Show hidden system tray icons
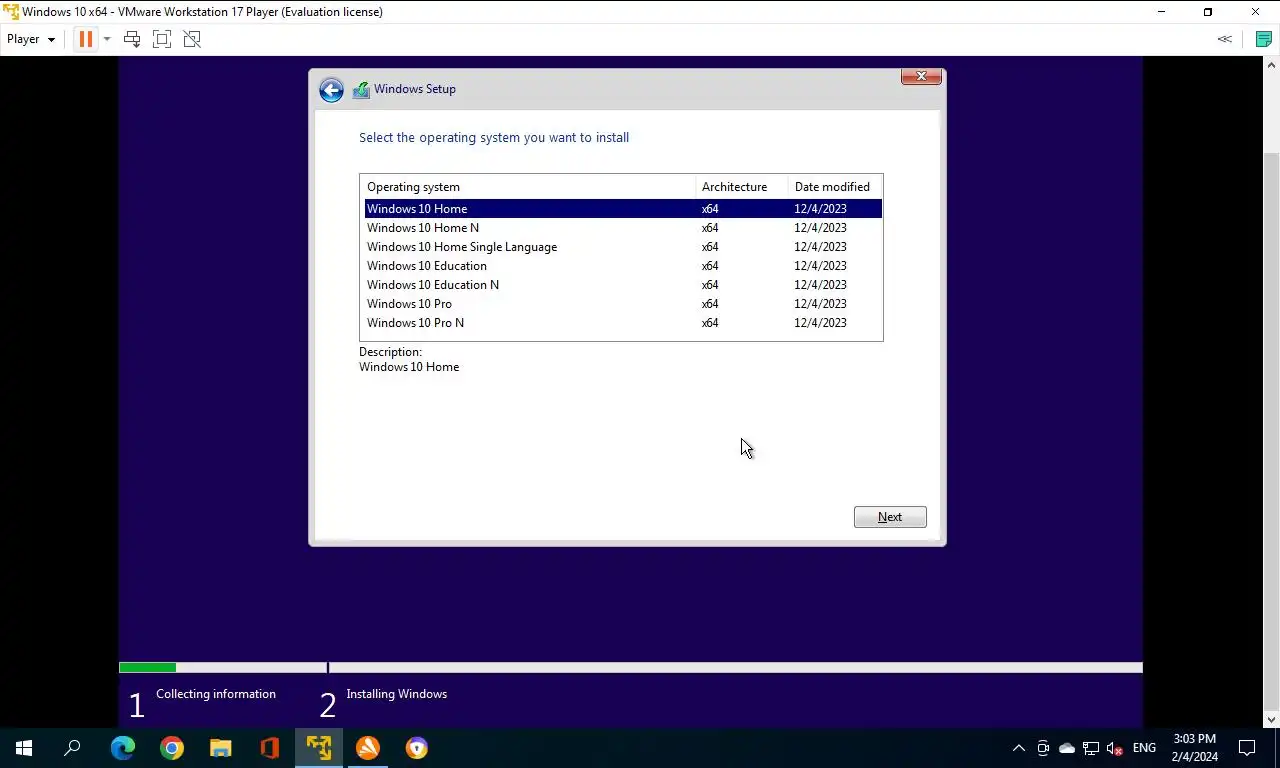 click(x=1019, y=748)
